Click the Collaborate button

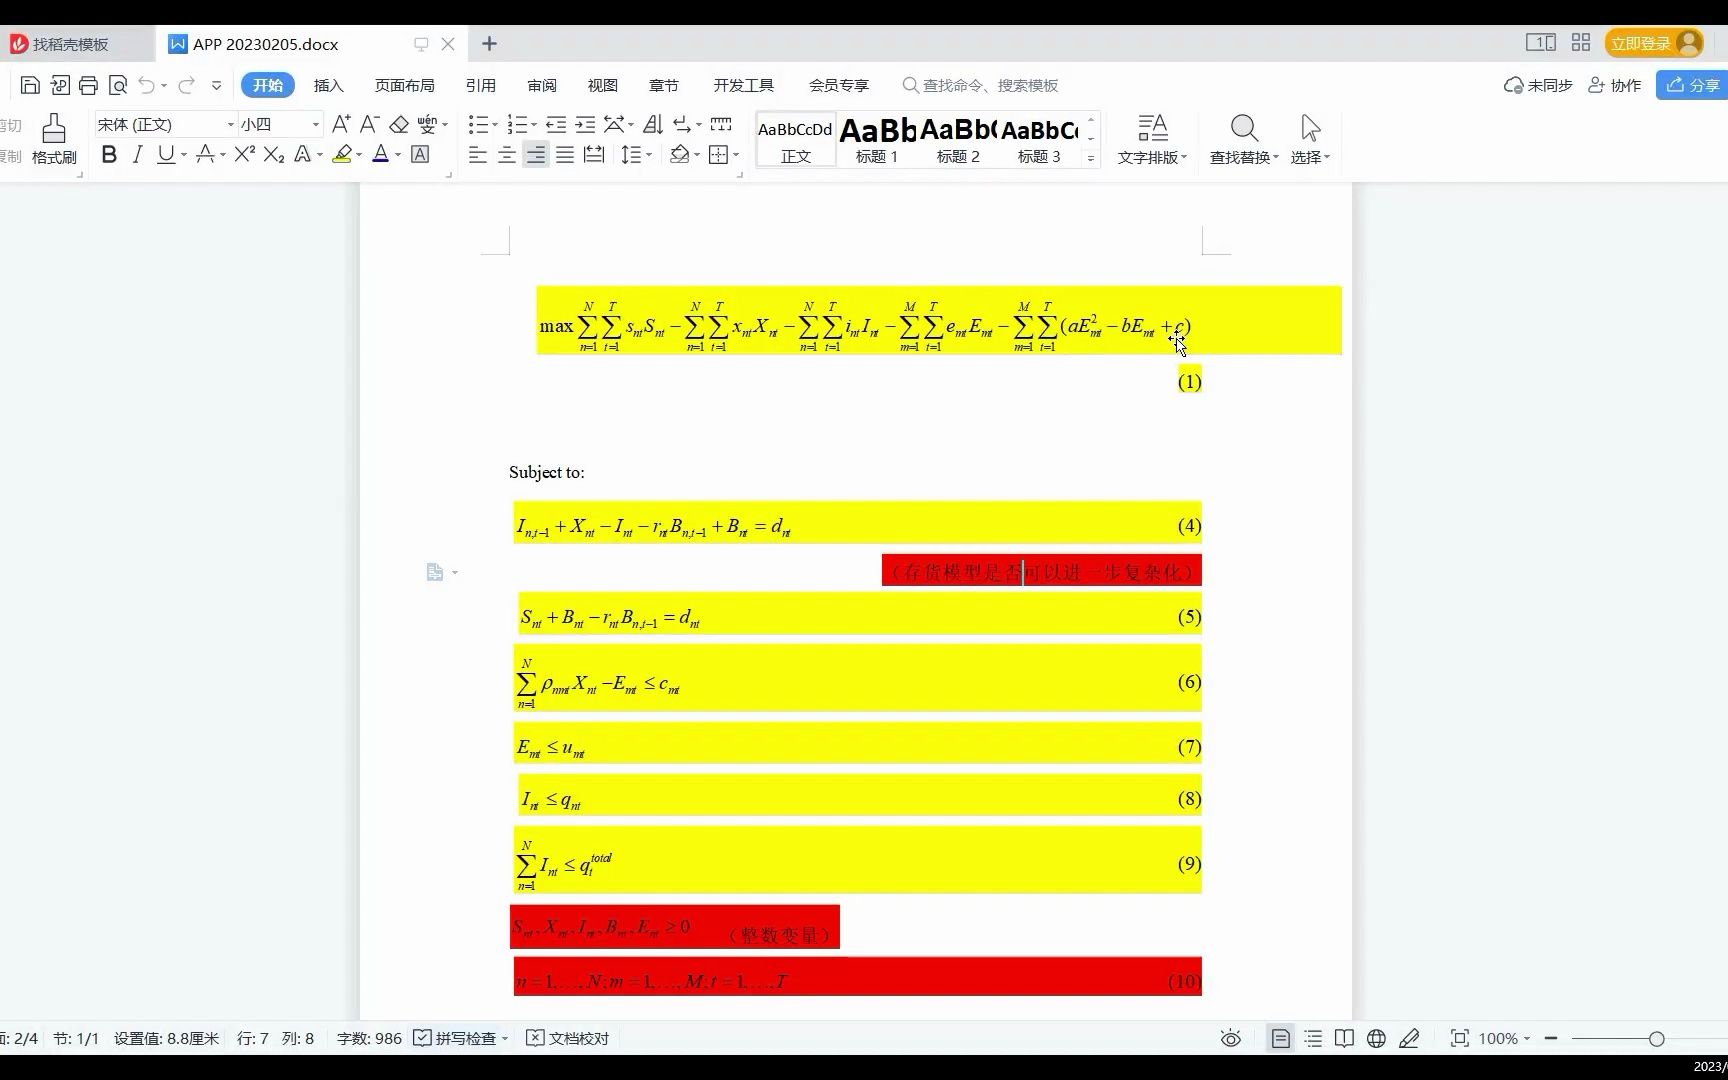(1615, 85)
